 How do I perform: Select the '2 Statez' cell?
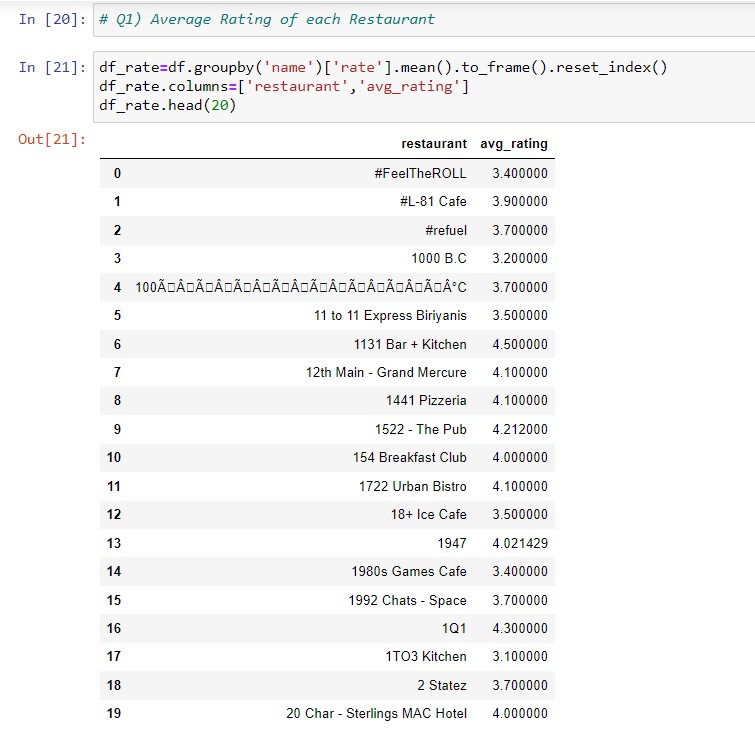pos(442,685)
